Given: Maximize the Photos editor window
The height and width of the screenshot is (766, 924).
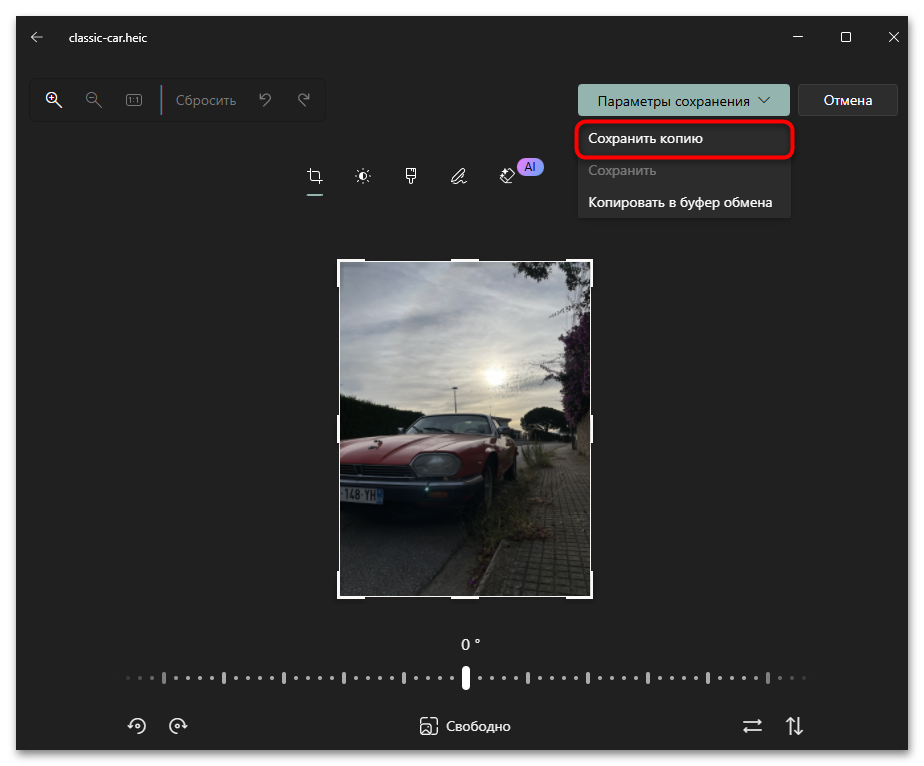Looking at the screenshot, I should tap(846, 37).
